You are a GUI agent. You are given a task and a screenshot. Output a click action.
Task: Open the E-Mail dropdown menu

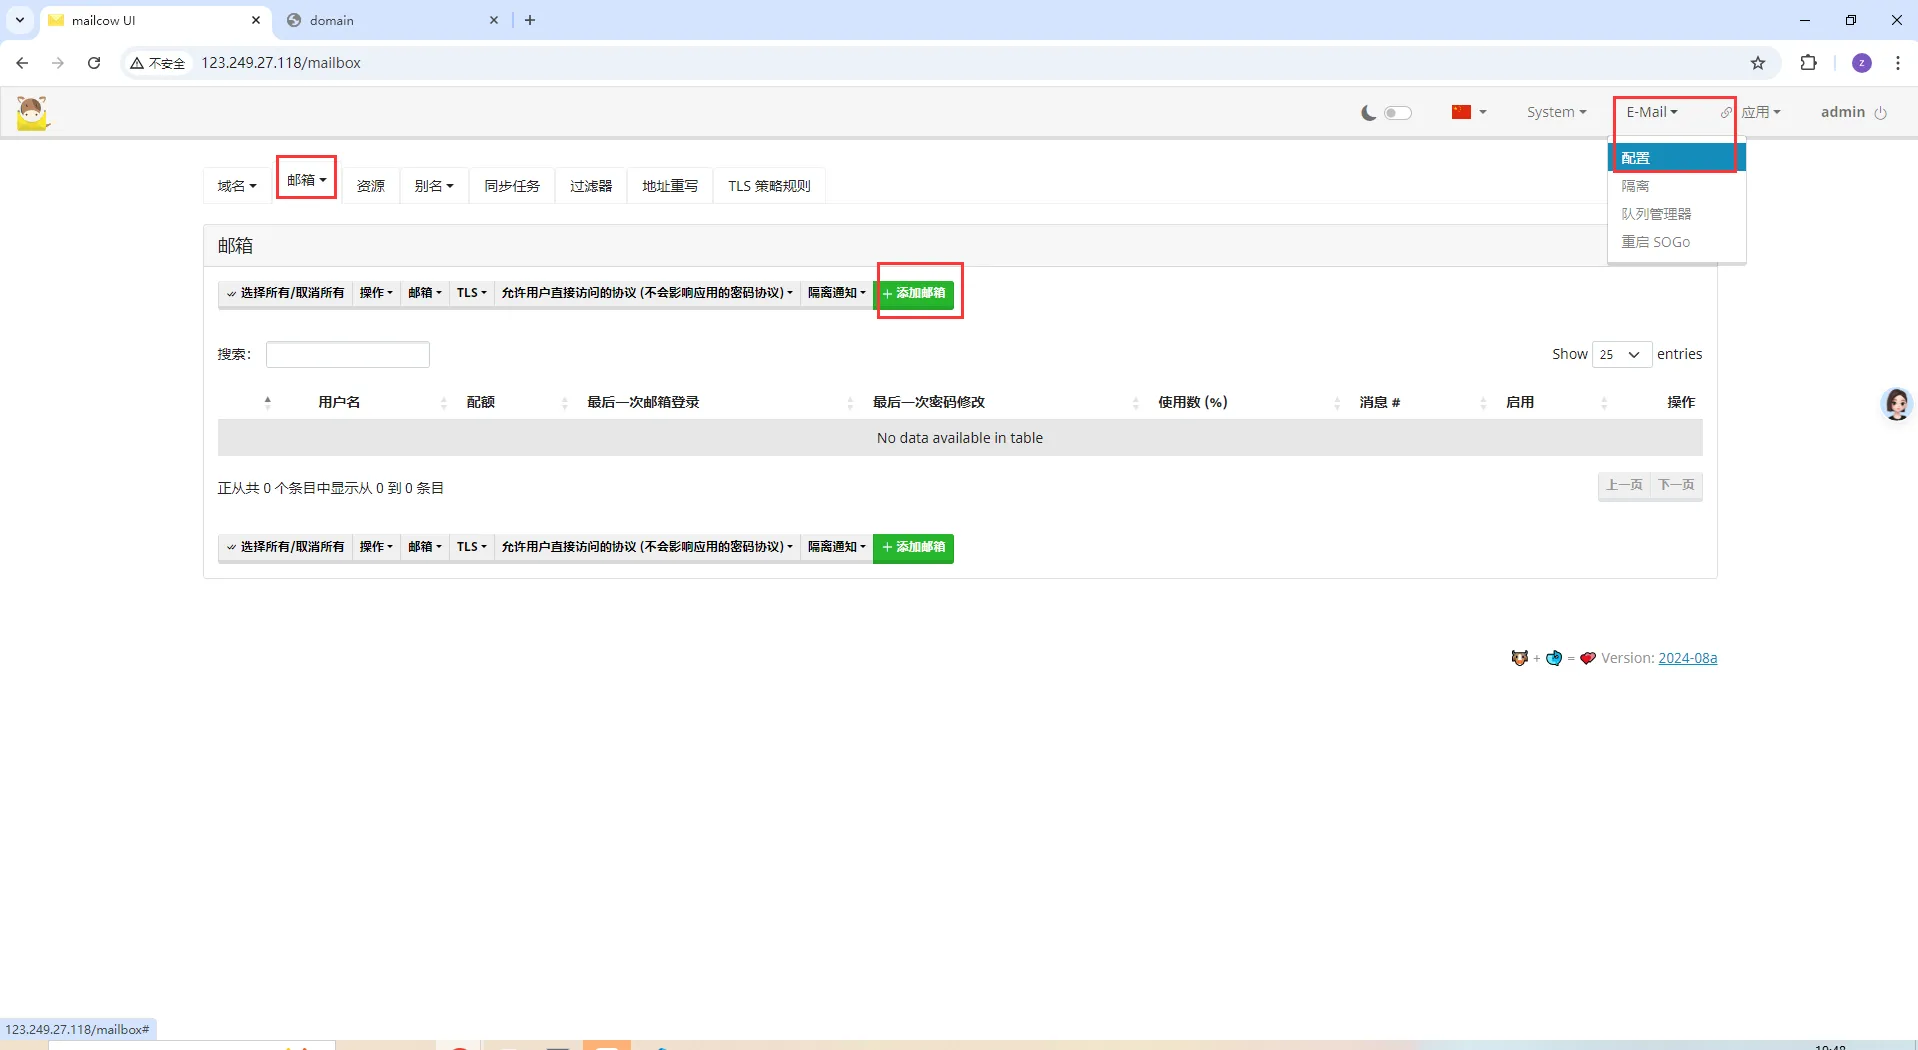click(x=1652, y=112)
